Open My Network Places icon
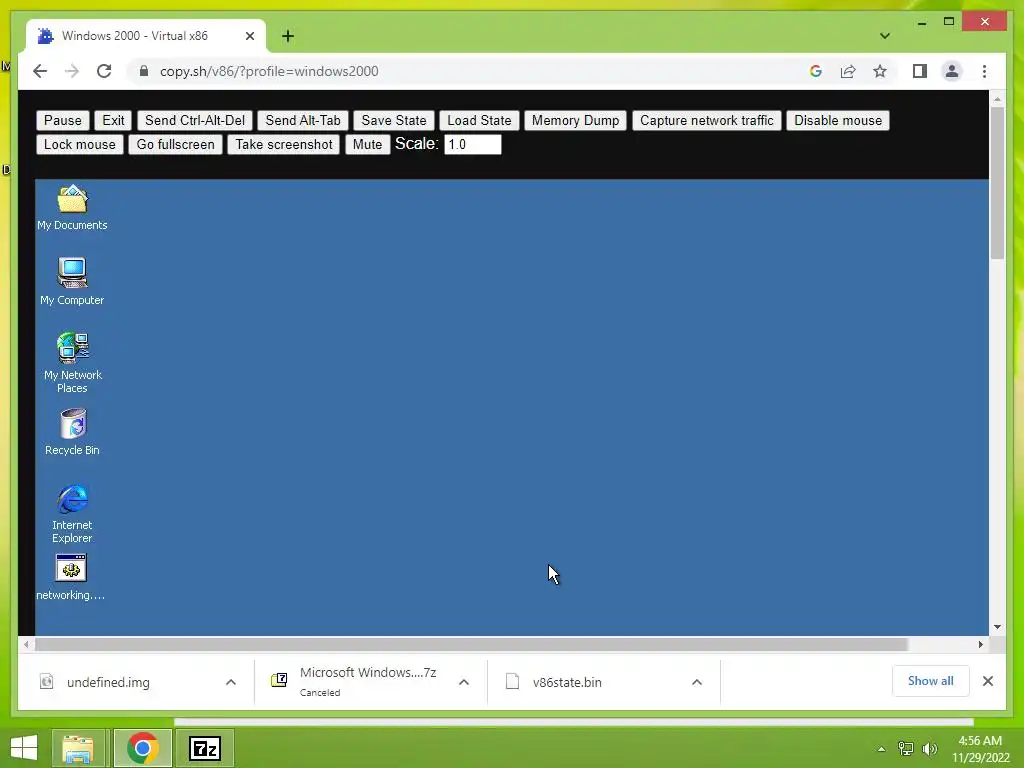 click(72, 362)
